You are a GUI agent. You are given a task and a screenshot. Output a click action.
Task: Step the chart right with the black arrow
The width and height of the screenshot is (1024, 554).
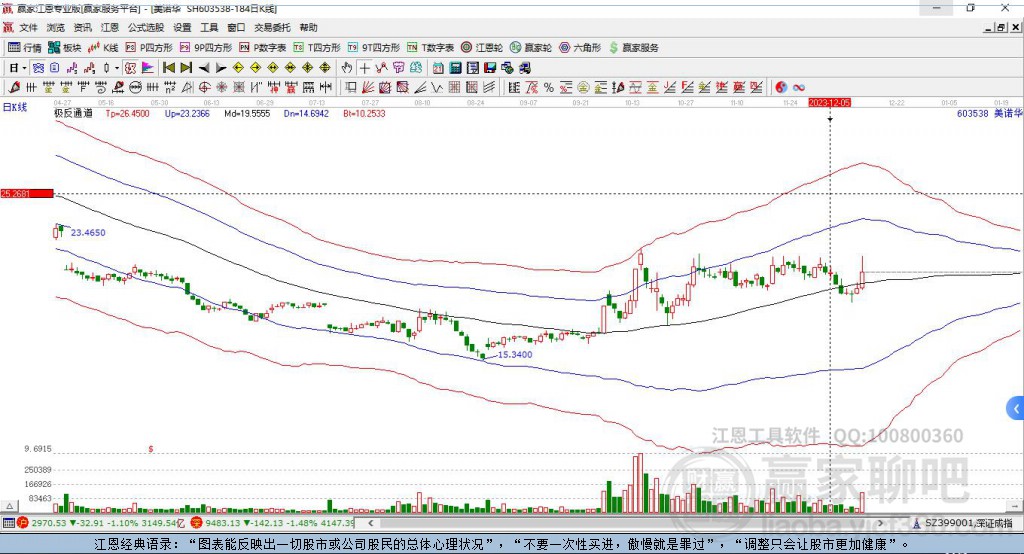tap(221, 68)
